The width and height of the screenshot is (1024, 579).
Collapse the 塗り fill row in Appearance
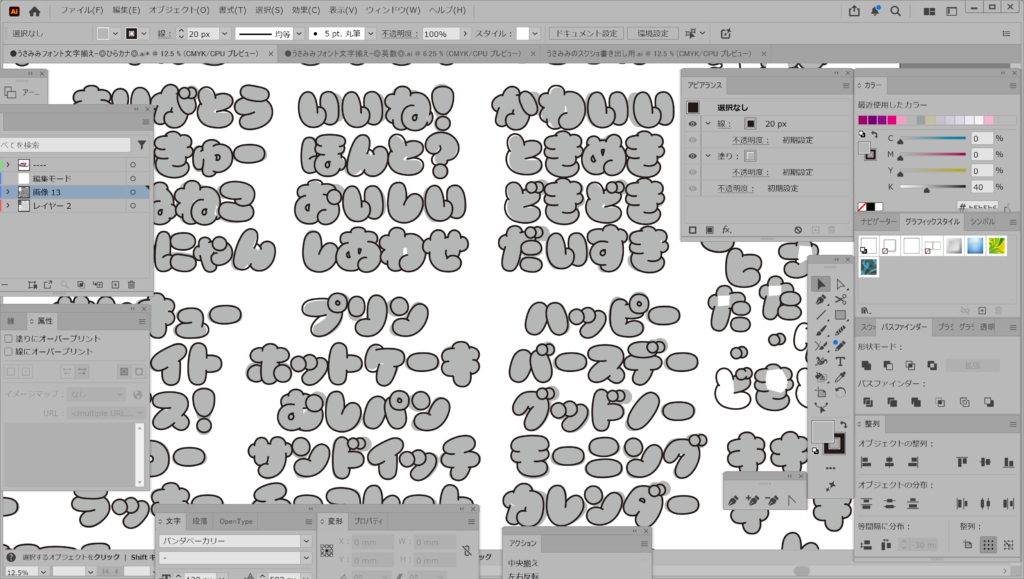(x=707, y=156)
